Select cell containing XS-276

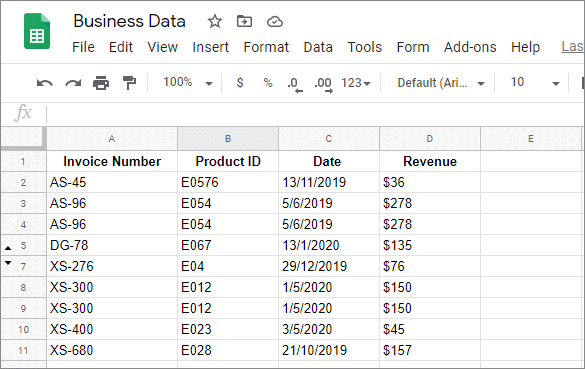pyautogui.click(x=112, y=266)
